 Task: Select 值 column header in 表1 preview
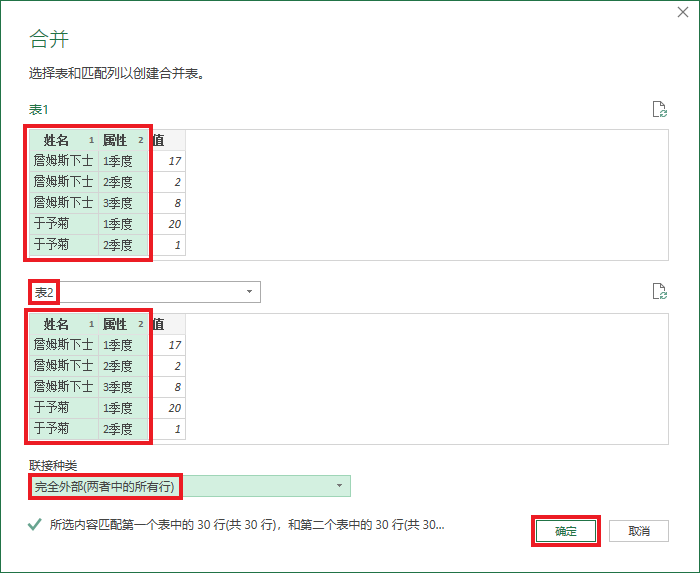[167, 140]
